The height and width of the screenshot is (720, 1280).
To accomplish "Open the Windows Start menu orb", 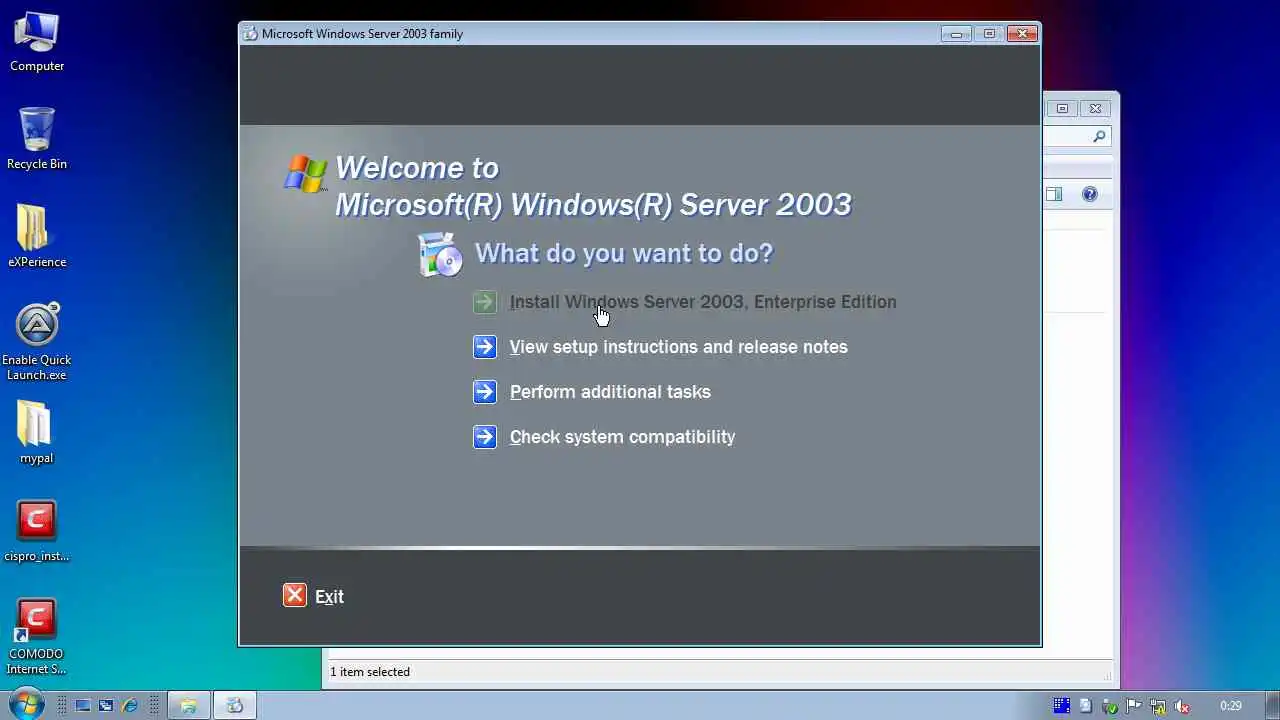I will (25, 704).
